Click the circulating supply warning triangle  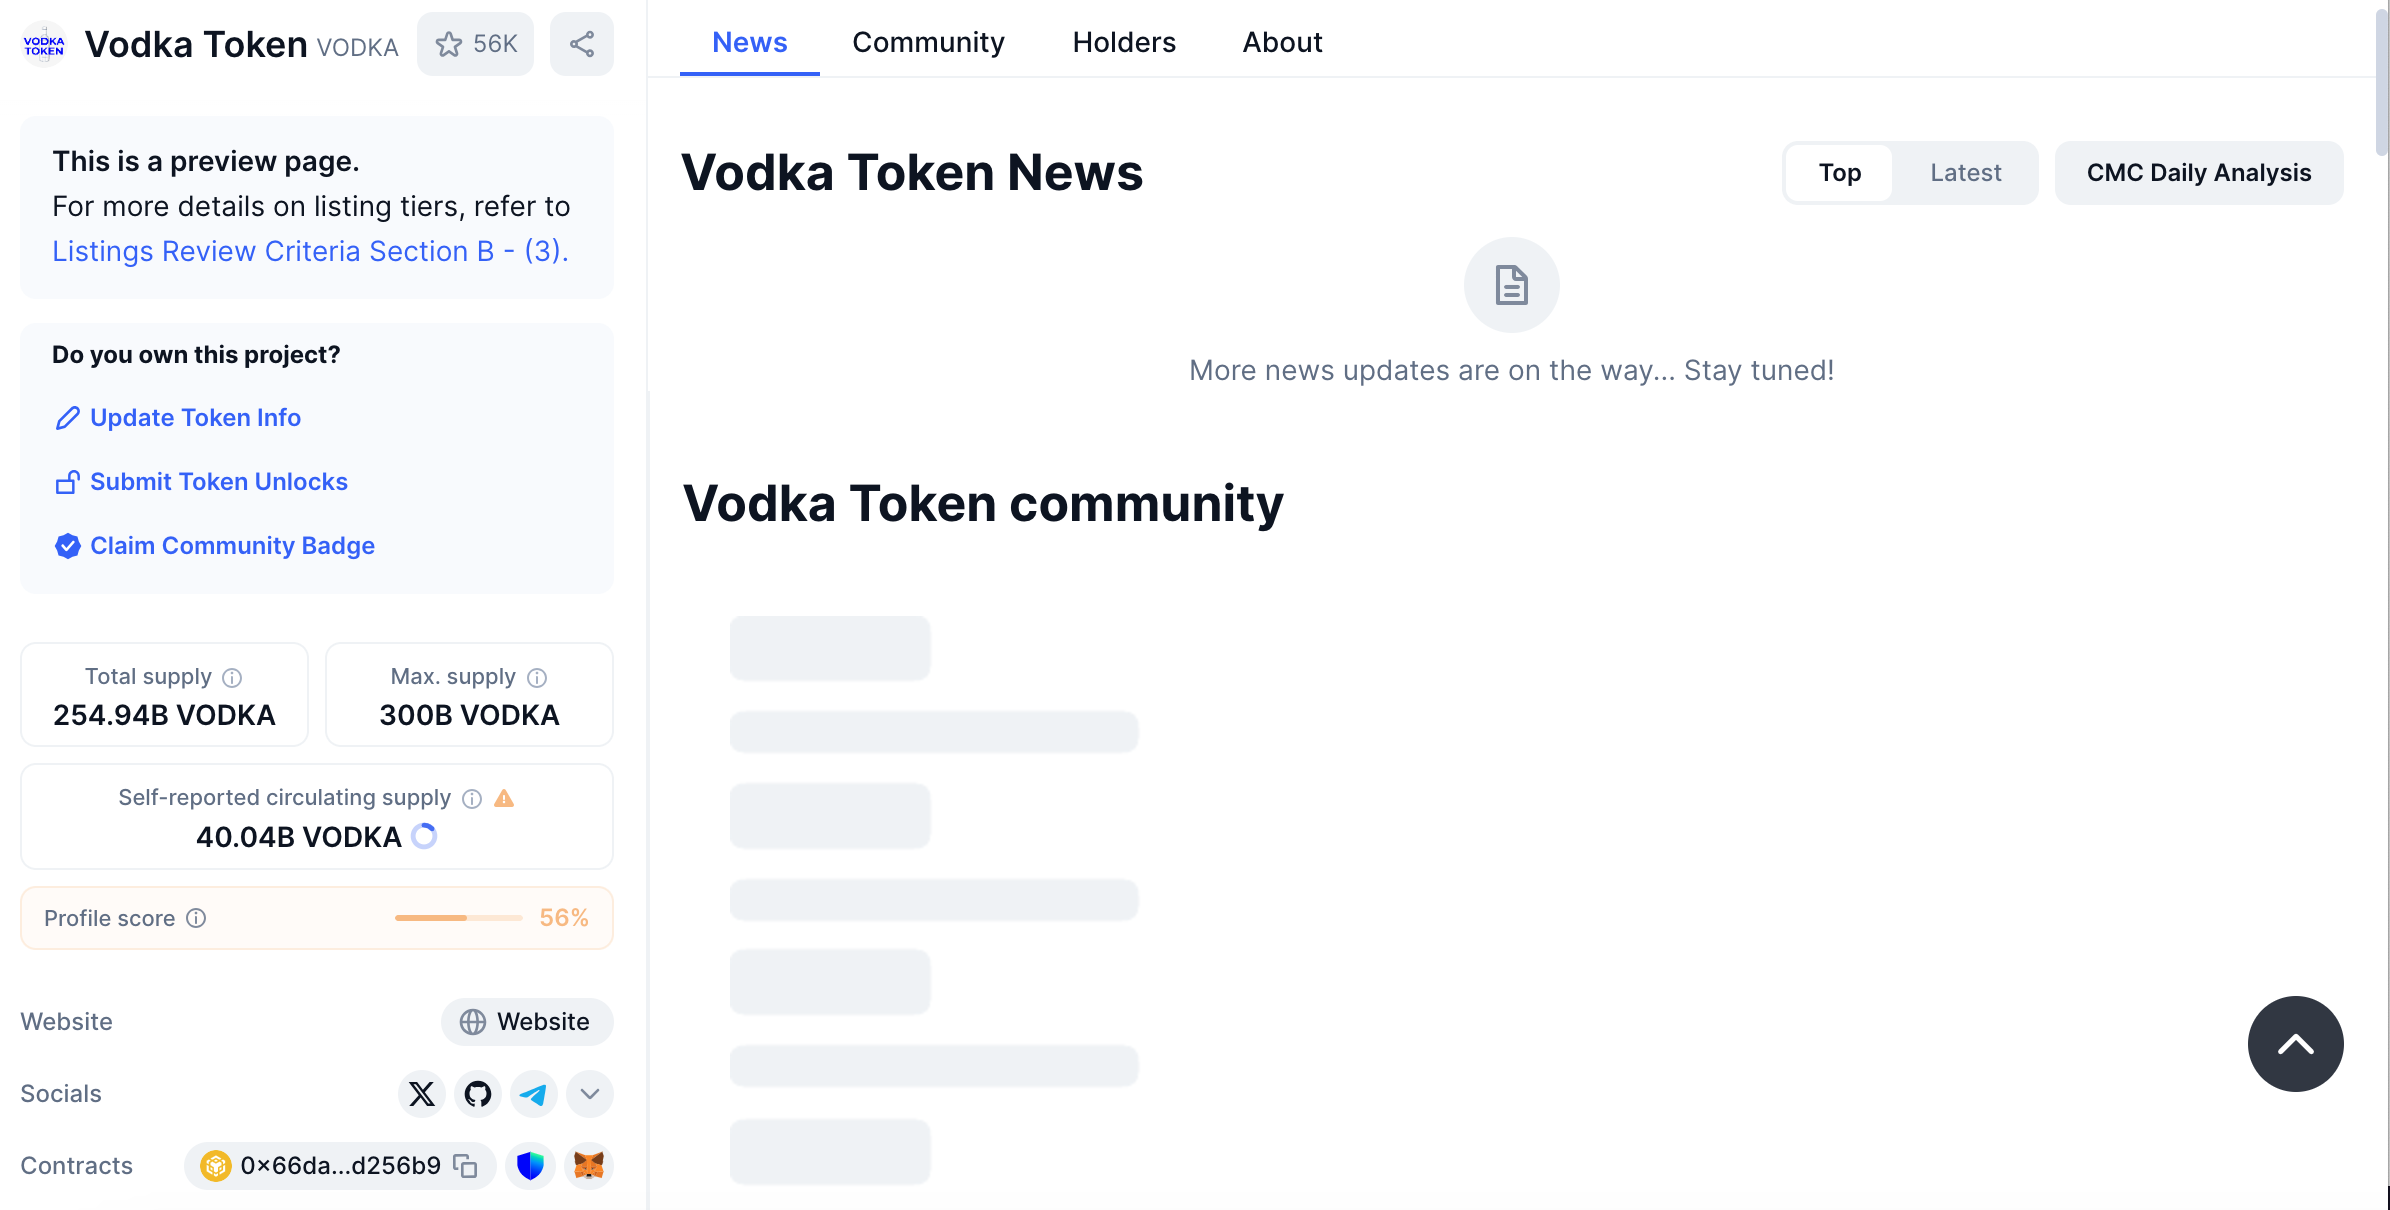pyautogui.click(x=504, y=798)
